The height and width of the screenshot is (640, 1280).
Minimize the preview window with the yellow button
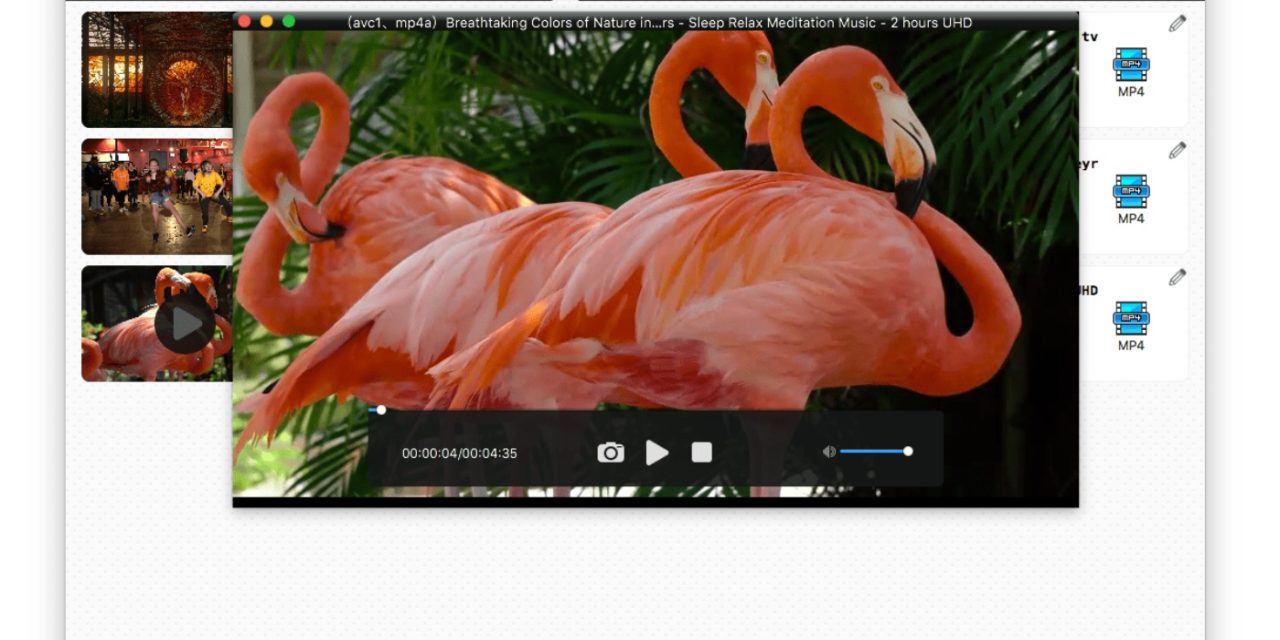tap(266, 21)
